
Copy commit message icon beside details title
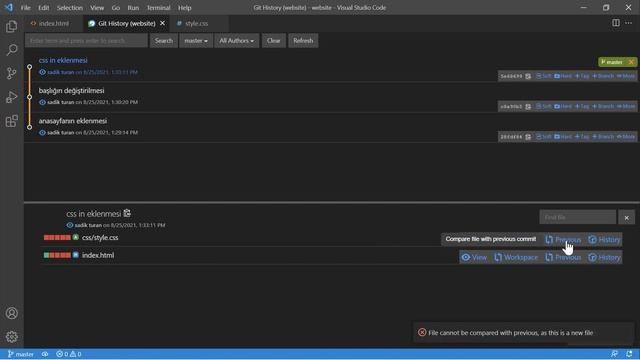click(x=127, y=213)
